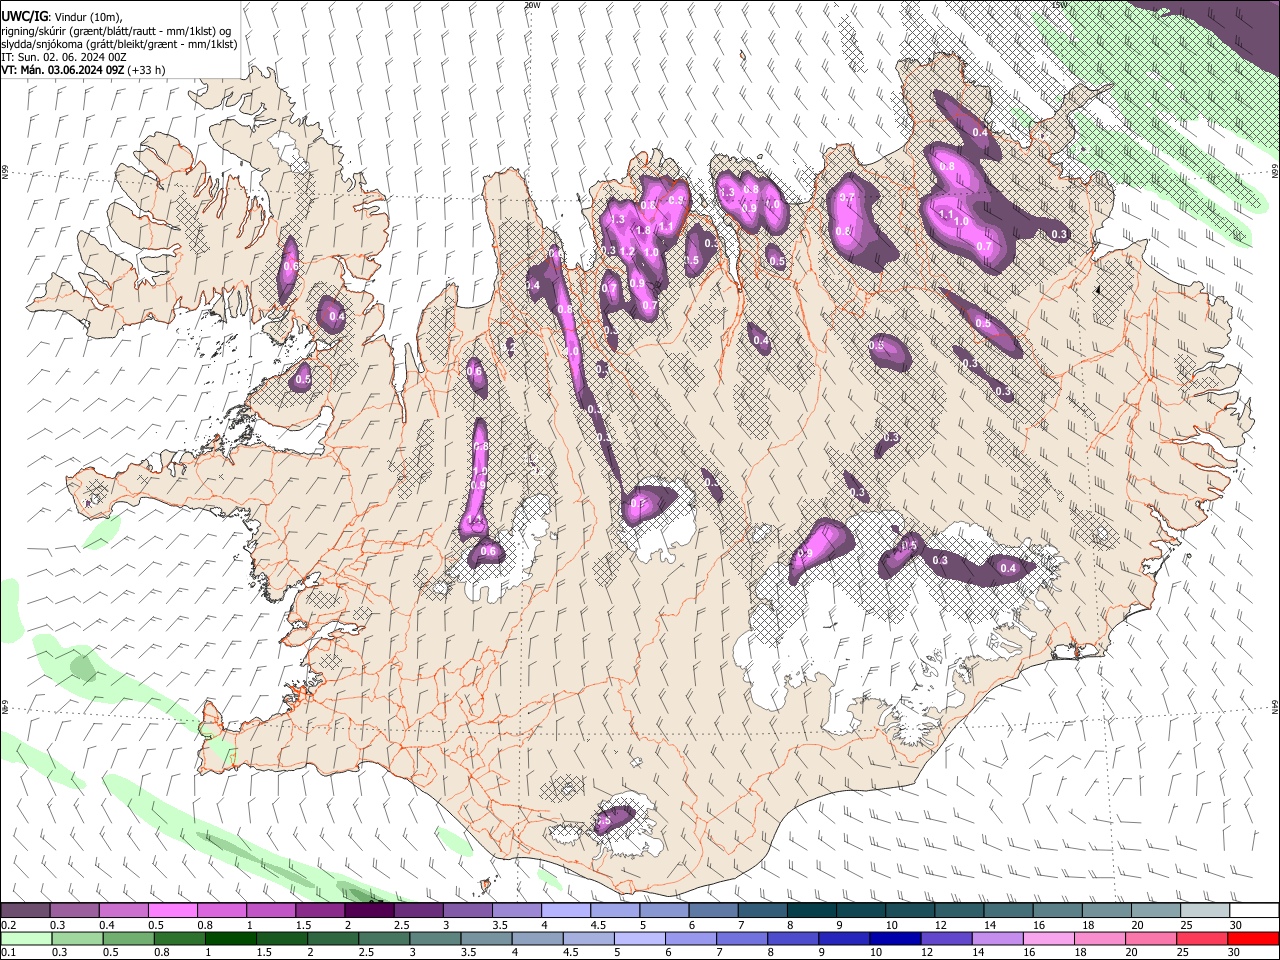Click the 'Vindur (10m)' header text

point(89,17)
